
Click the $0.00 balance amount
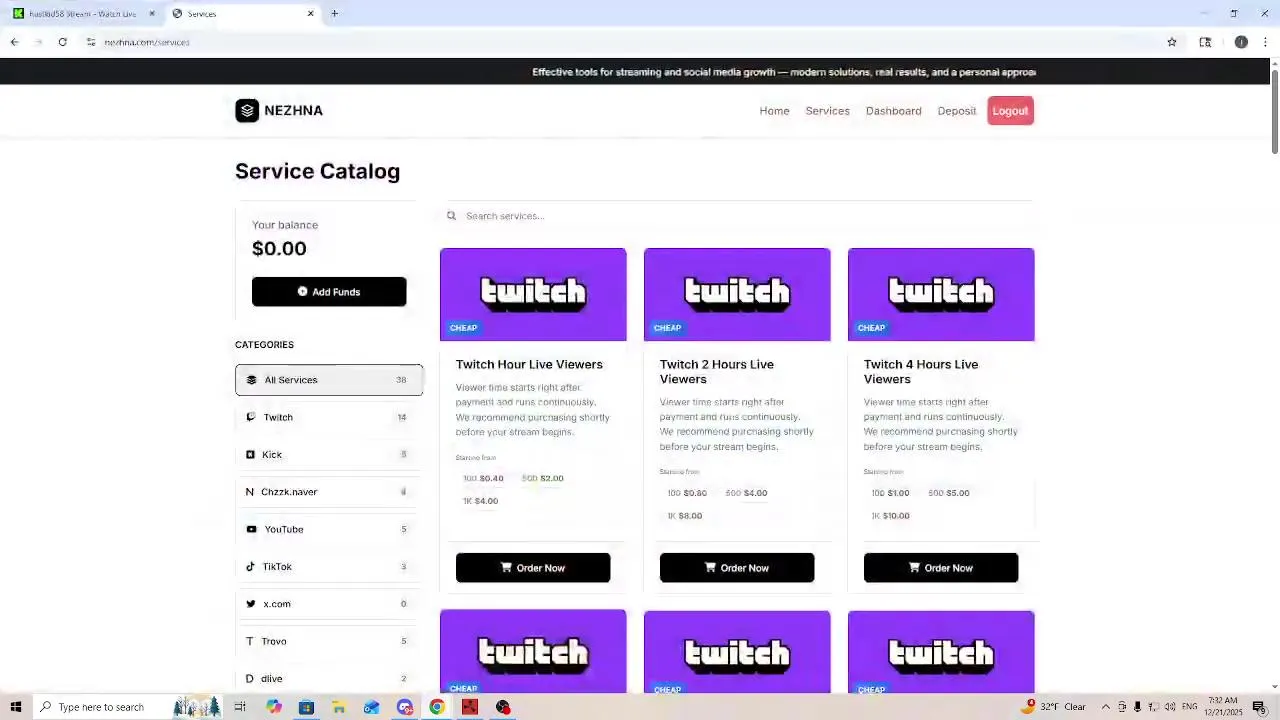pos(279,249)
